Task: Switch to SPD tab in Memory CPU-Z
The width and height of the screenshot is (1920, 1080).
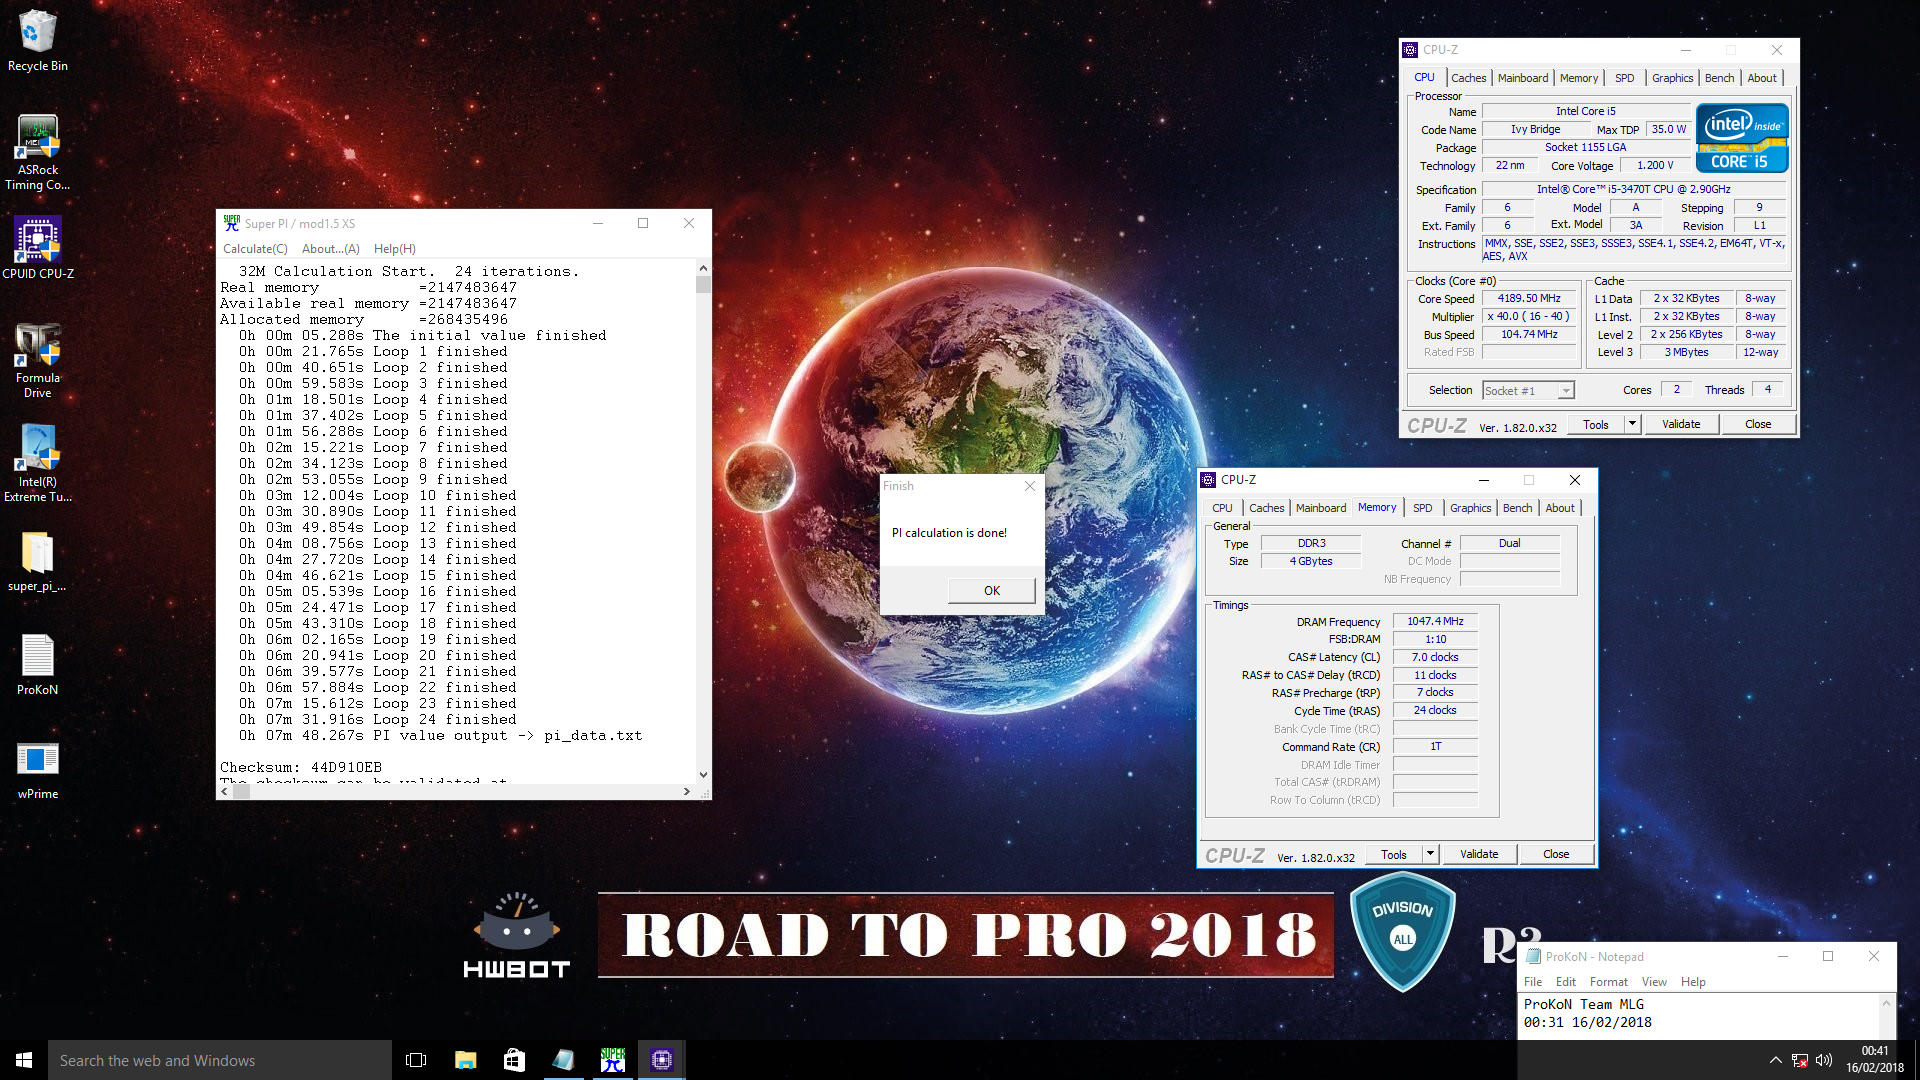Action: 1422,508
